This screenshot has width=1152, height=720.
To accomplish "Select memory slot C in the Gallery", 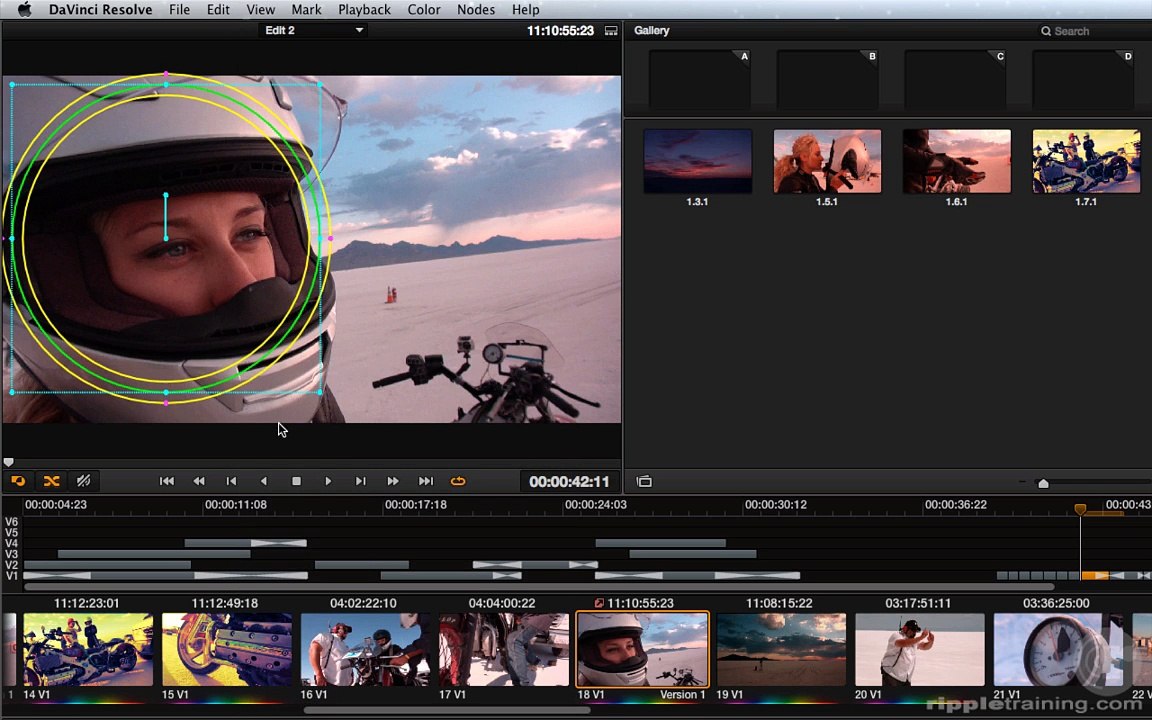I will click(x=955, y=79).
